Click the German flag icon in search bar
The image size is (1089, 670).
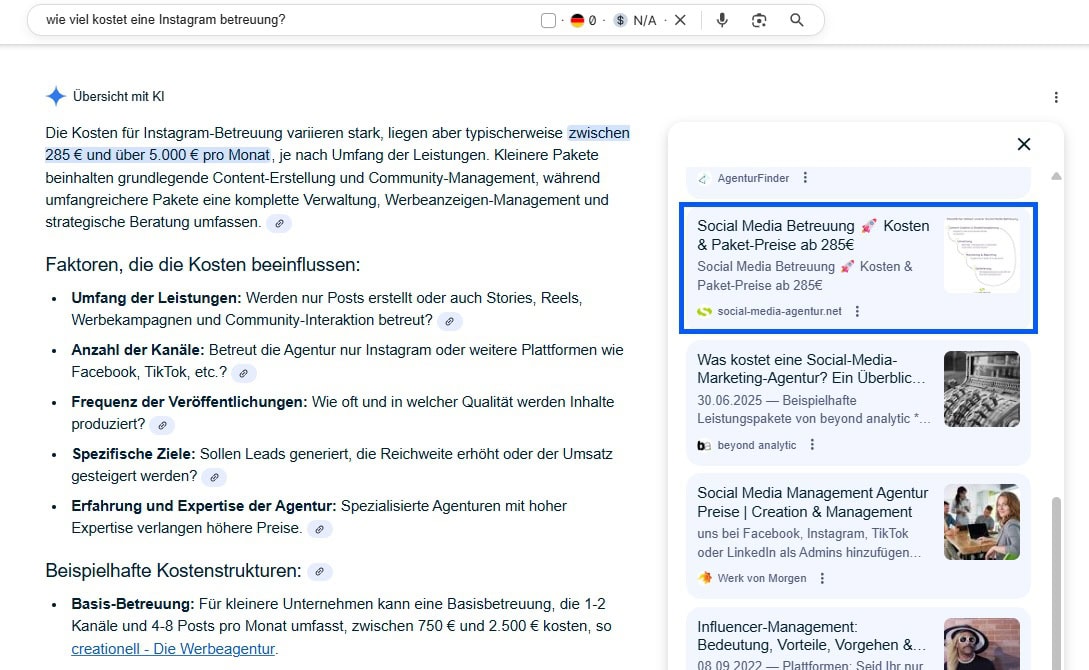coord(578,19)
